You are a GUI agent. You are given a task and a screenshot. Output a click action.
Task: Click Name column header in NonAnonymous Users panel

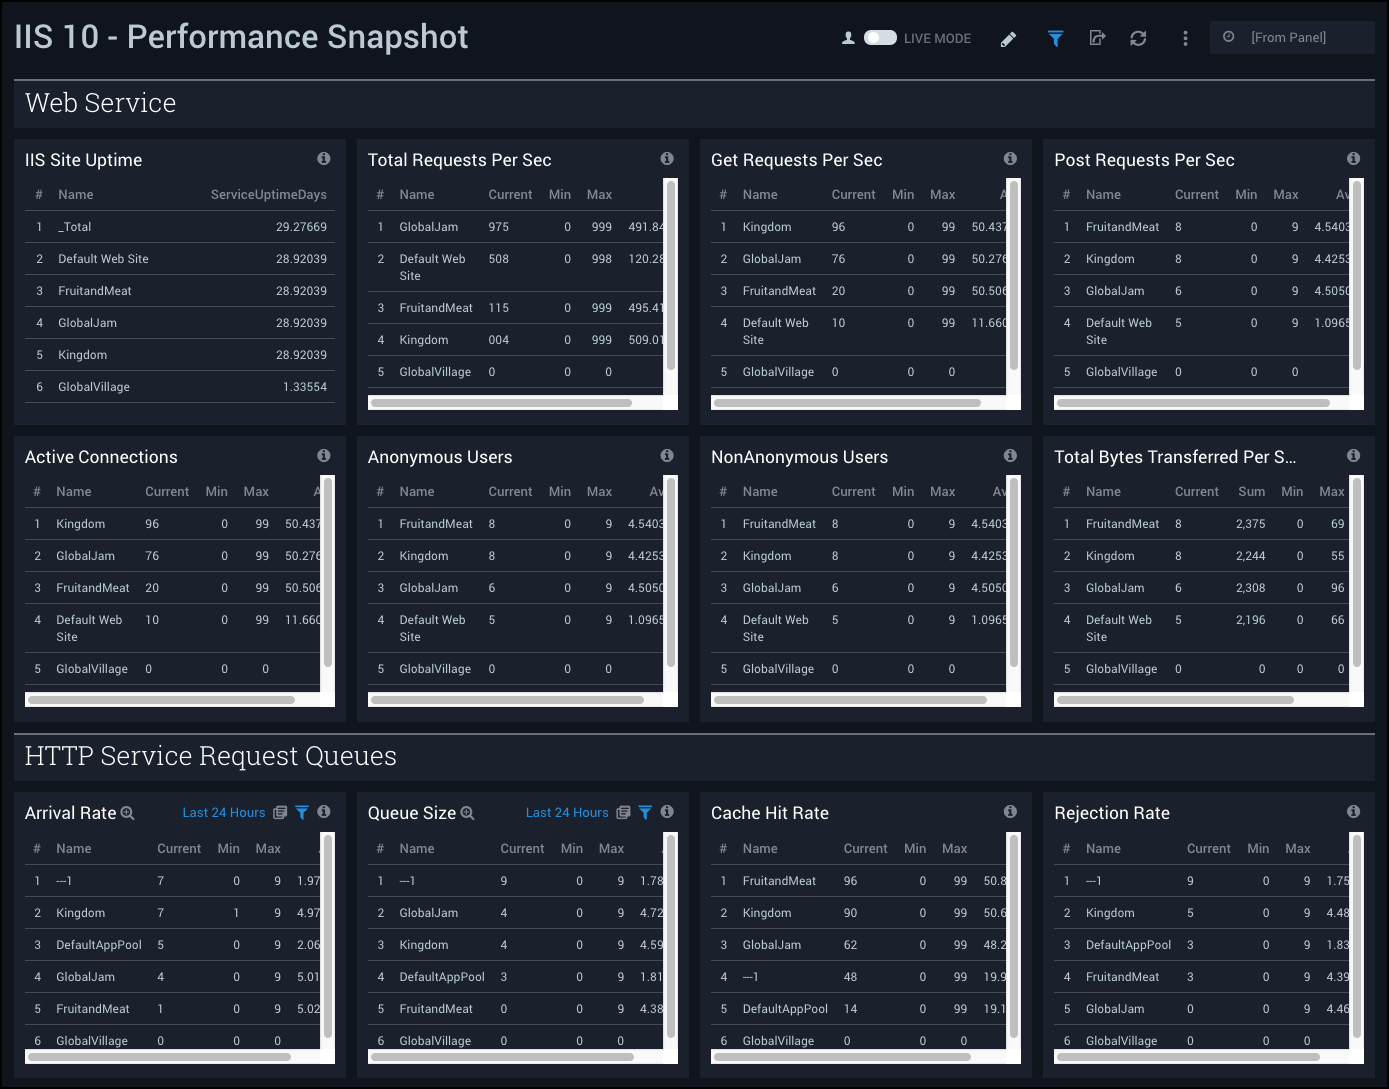[760, 492]
